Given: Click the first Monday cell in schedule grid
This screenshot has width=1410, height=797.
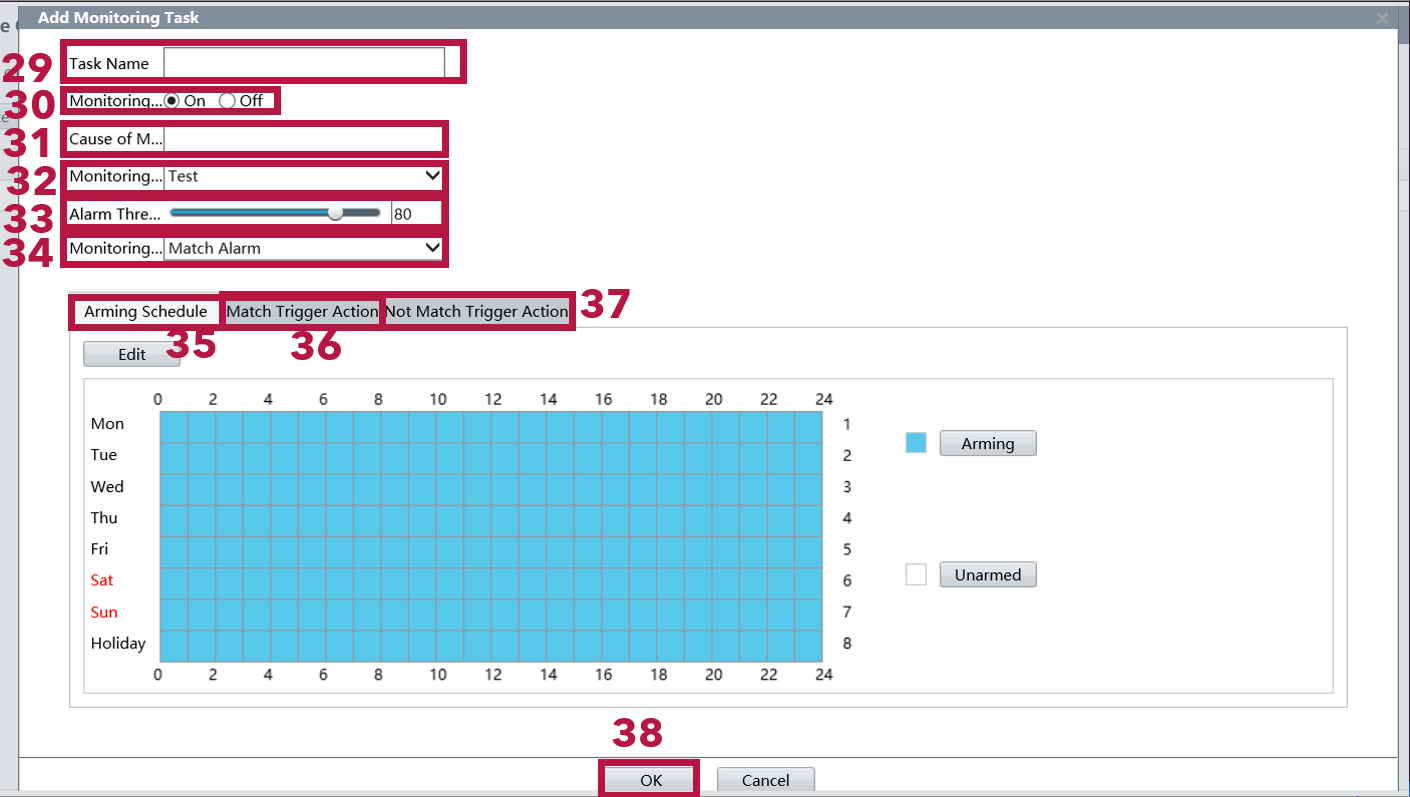Looking at the screenshot, I should (x=174, y=424).
